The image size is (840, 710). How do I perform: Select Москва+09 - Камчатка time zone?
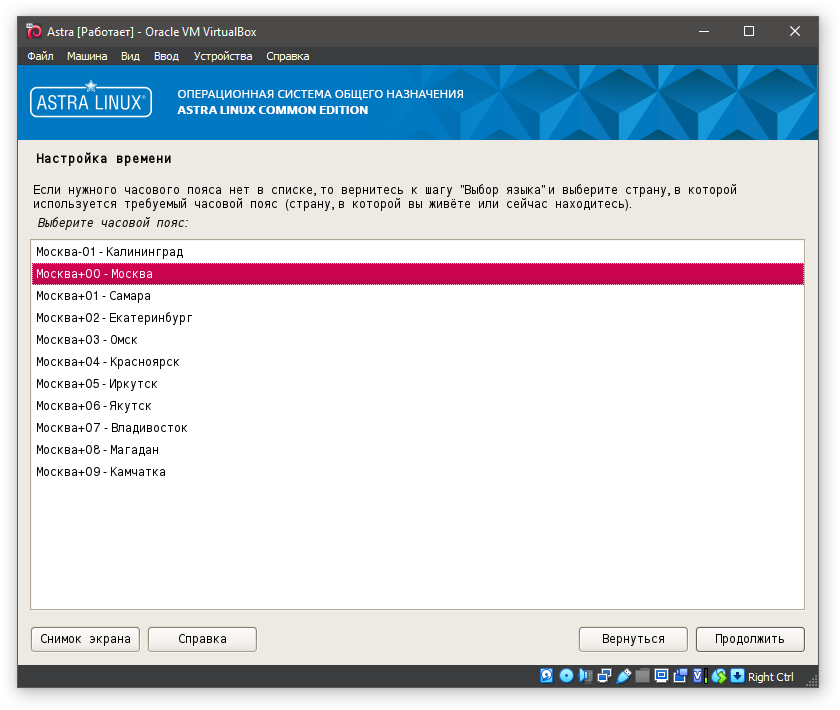point(418,472)
